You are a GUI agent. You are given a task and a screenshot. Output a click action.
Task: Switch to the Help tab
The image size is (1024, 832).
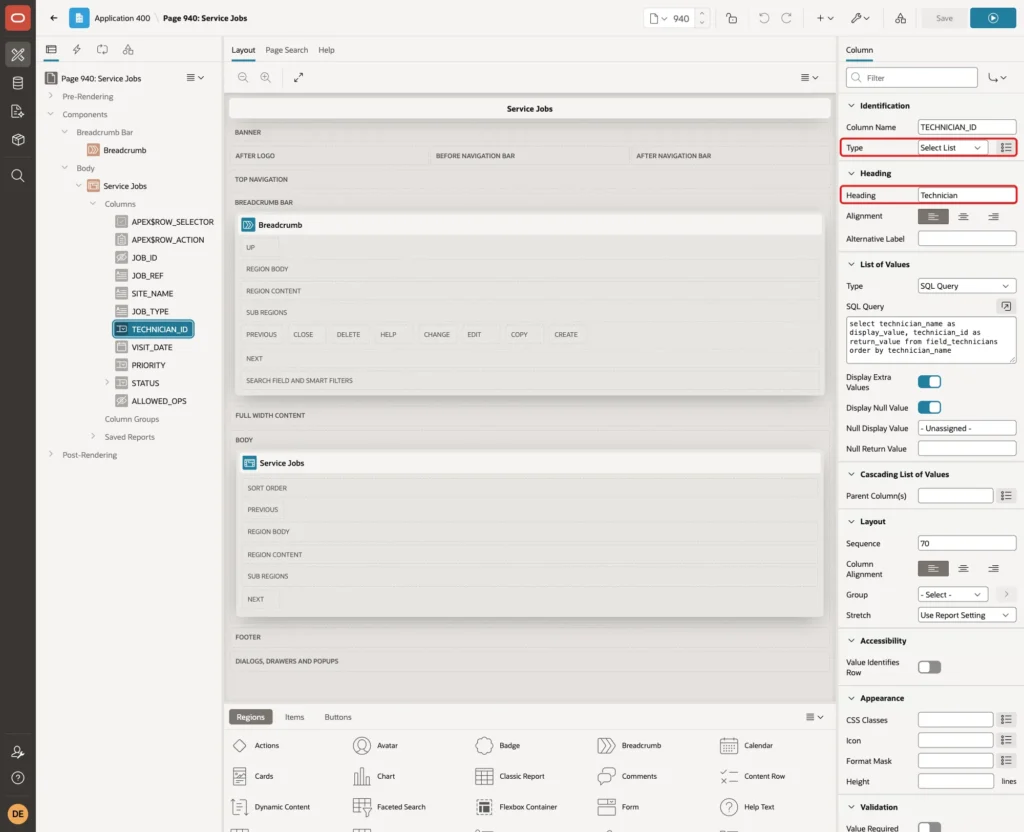pos(326,50)
